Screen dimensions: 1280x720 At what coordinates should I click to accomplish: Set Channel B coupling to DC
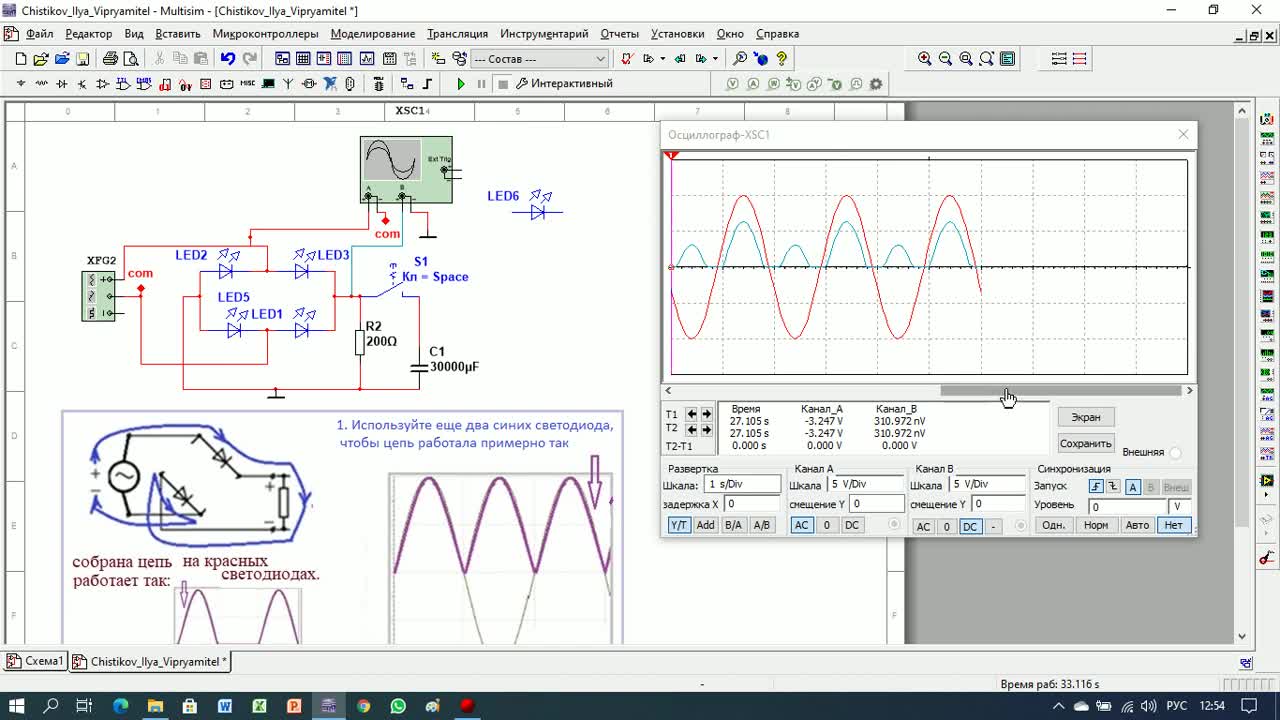pyautogui.click(x=971, y=526)
